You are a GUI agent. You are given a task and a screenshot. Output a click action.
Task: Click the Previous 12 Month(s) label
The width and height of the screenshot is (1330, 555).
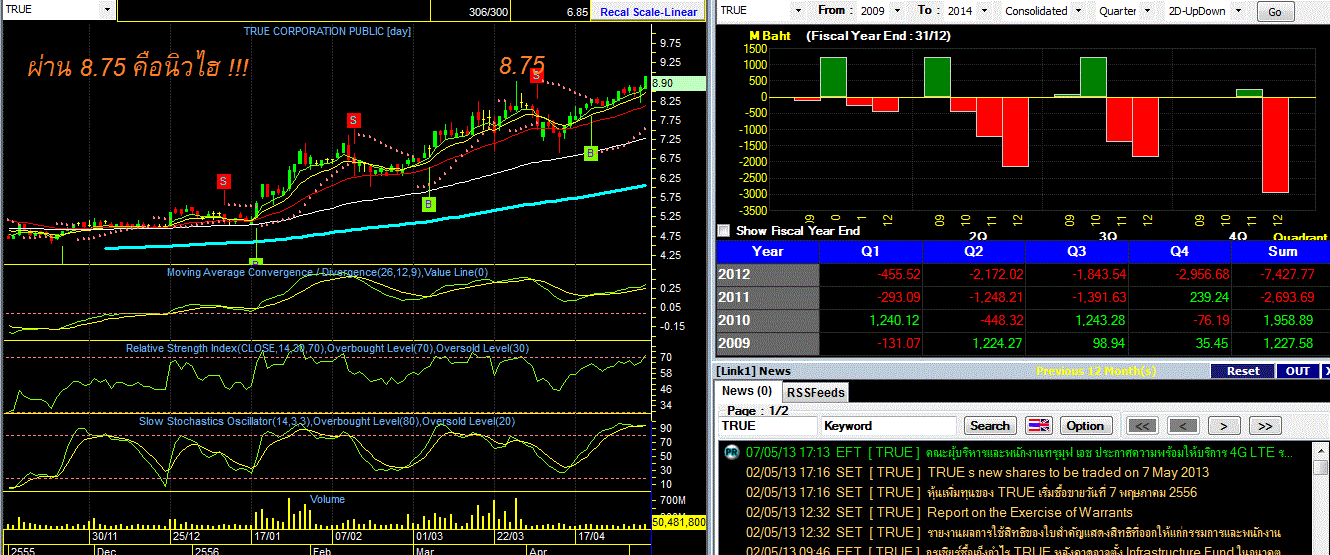coord(1096,371)
